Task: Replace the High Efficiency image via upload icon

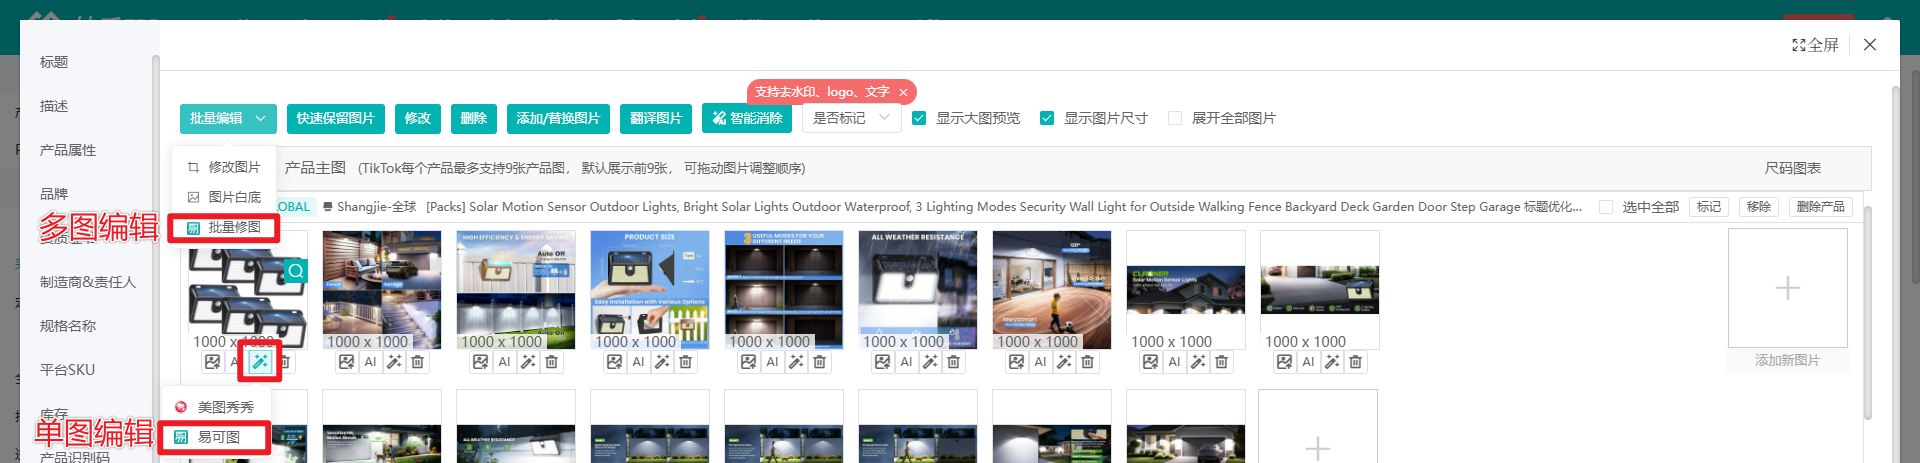Action: click(480, 362)
